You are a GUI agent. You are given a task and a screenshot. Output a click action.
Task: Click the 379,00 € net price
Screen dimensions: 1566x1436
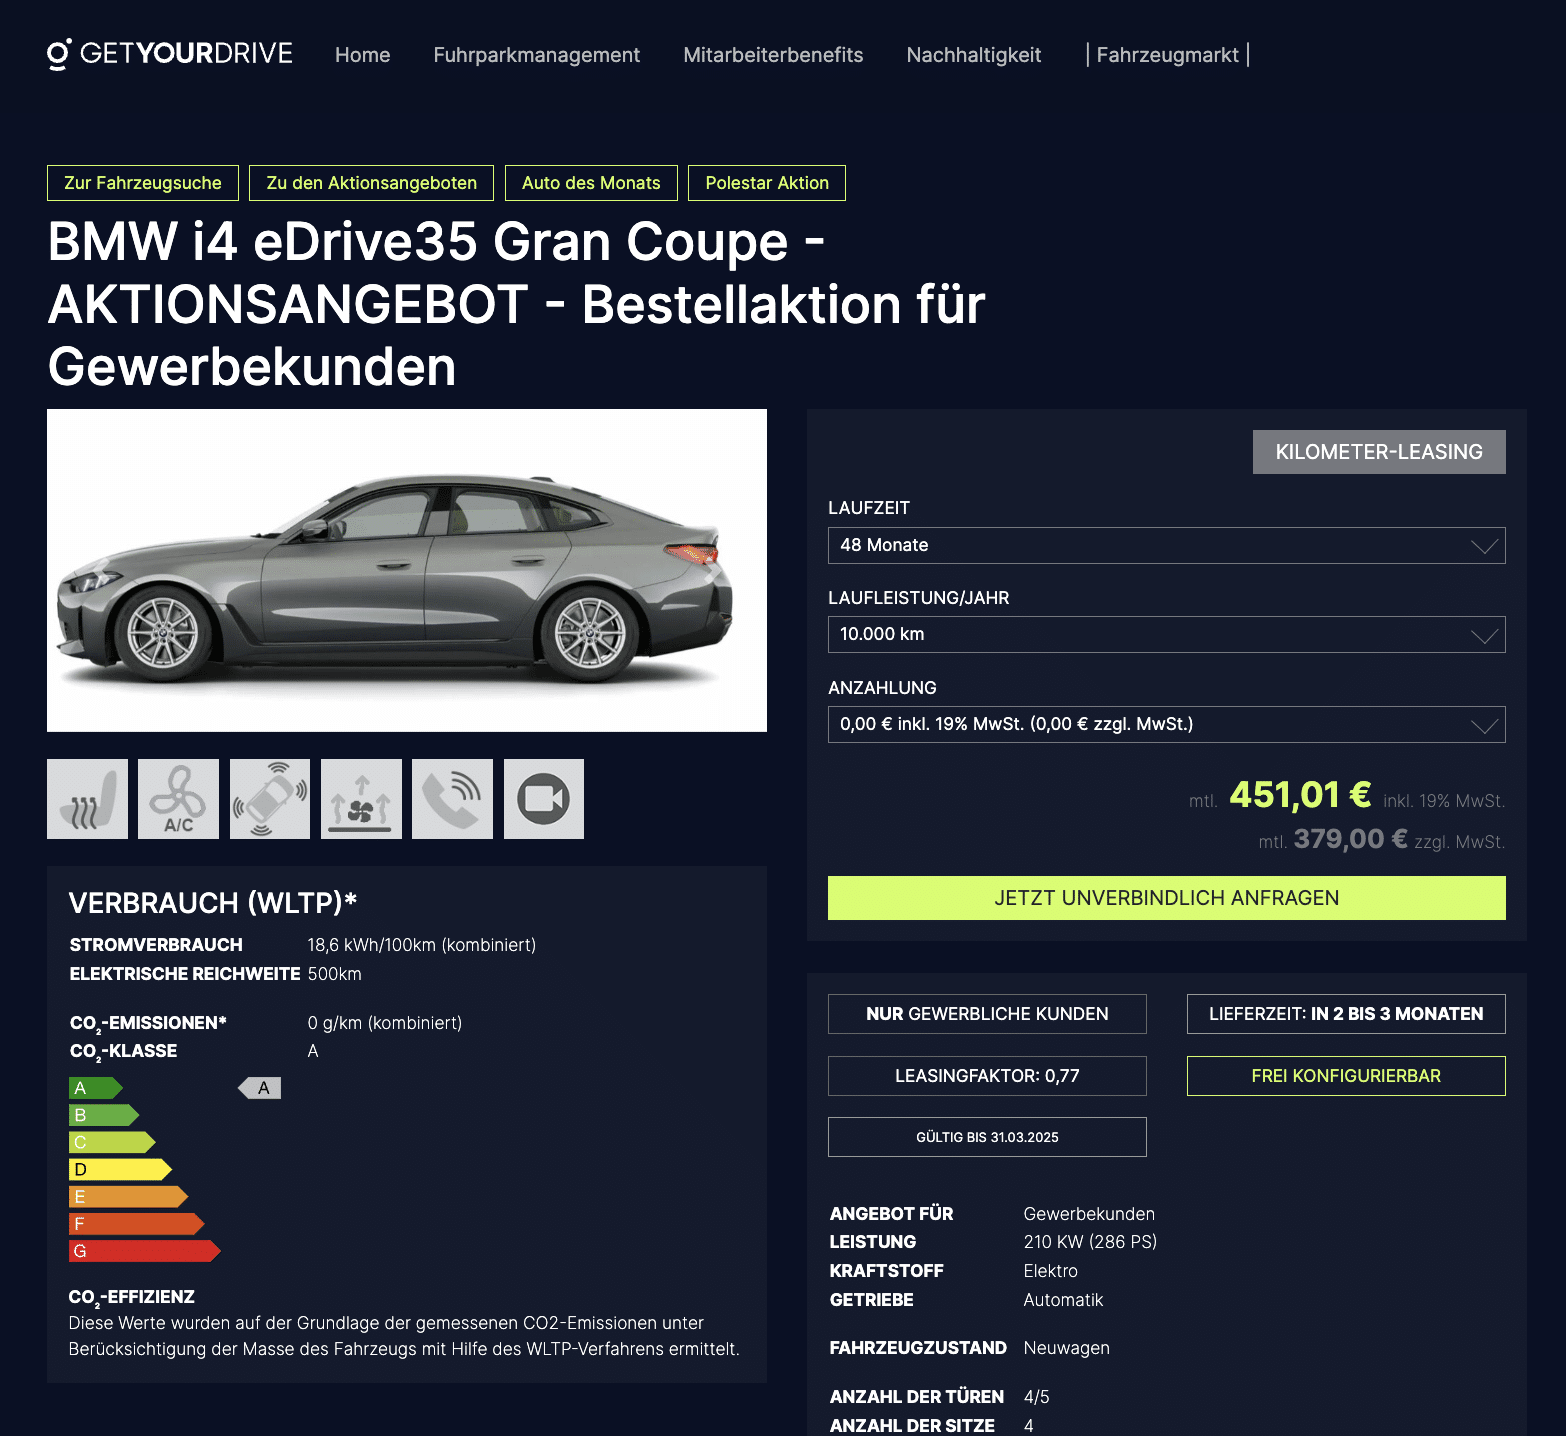tap(1350, 839)
